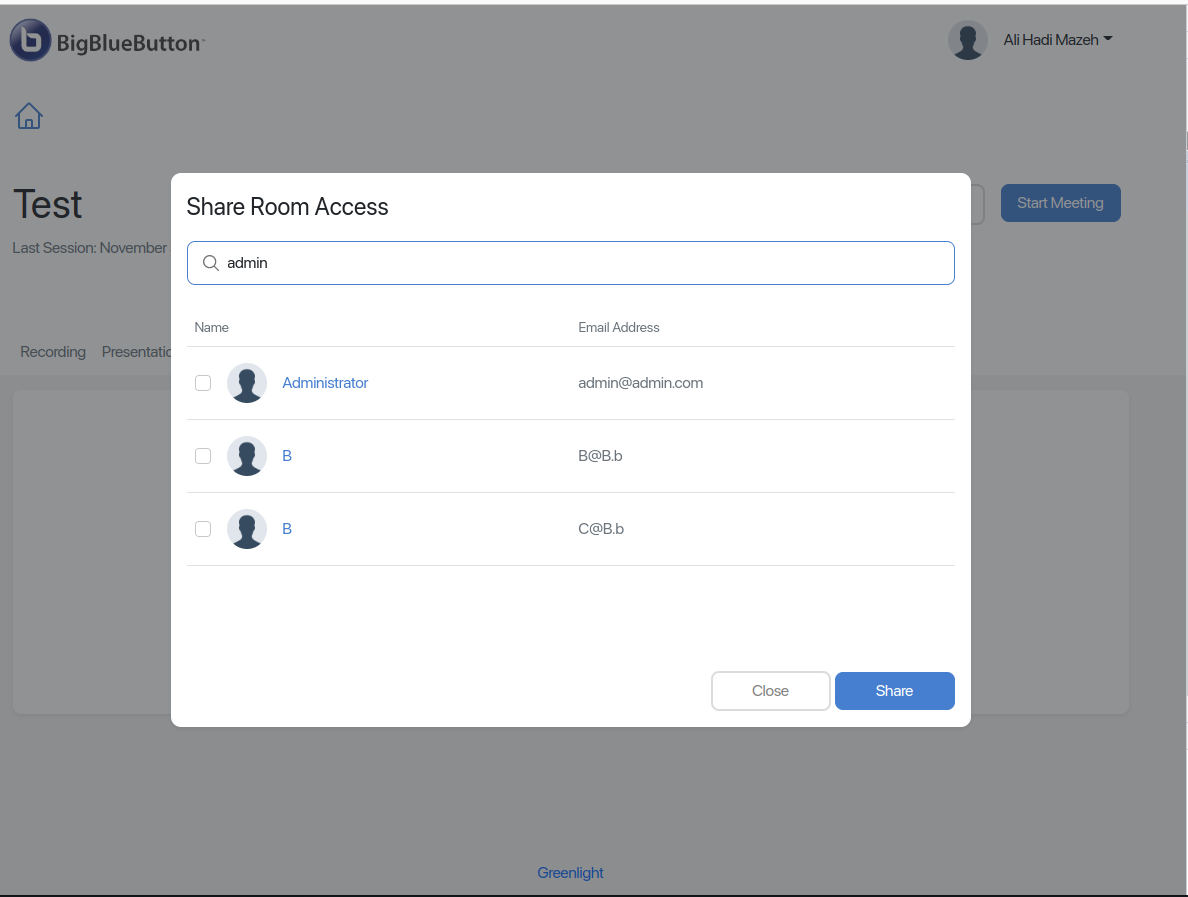This screenshot has width=1188, height=897.
Task: Open the Ali Hadi Mazeh account dropdown
Action: coord(1058,40)
